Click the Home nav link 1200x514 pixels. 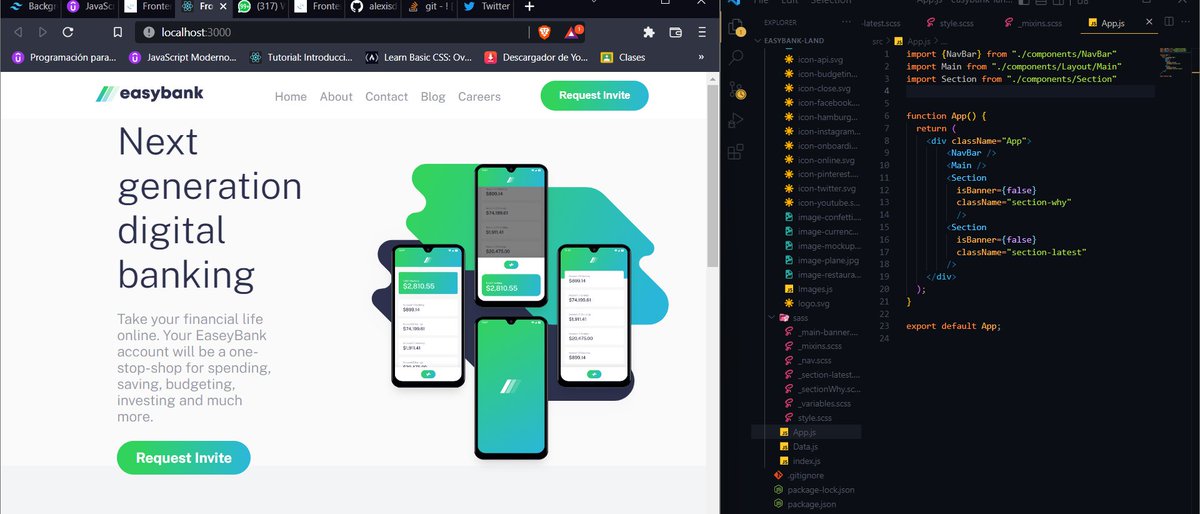pyautogui.click(x=291, y=97)
